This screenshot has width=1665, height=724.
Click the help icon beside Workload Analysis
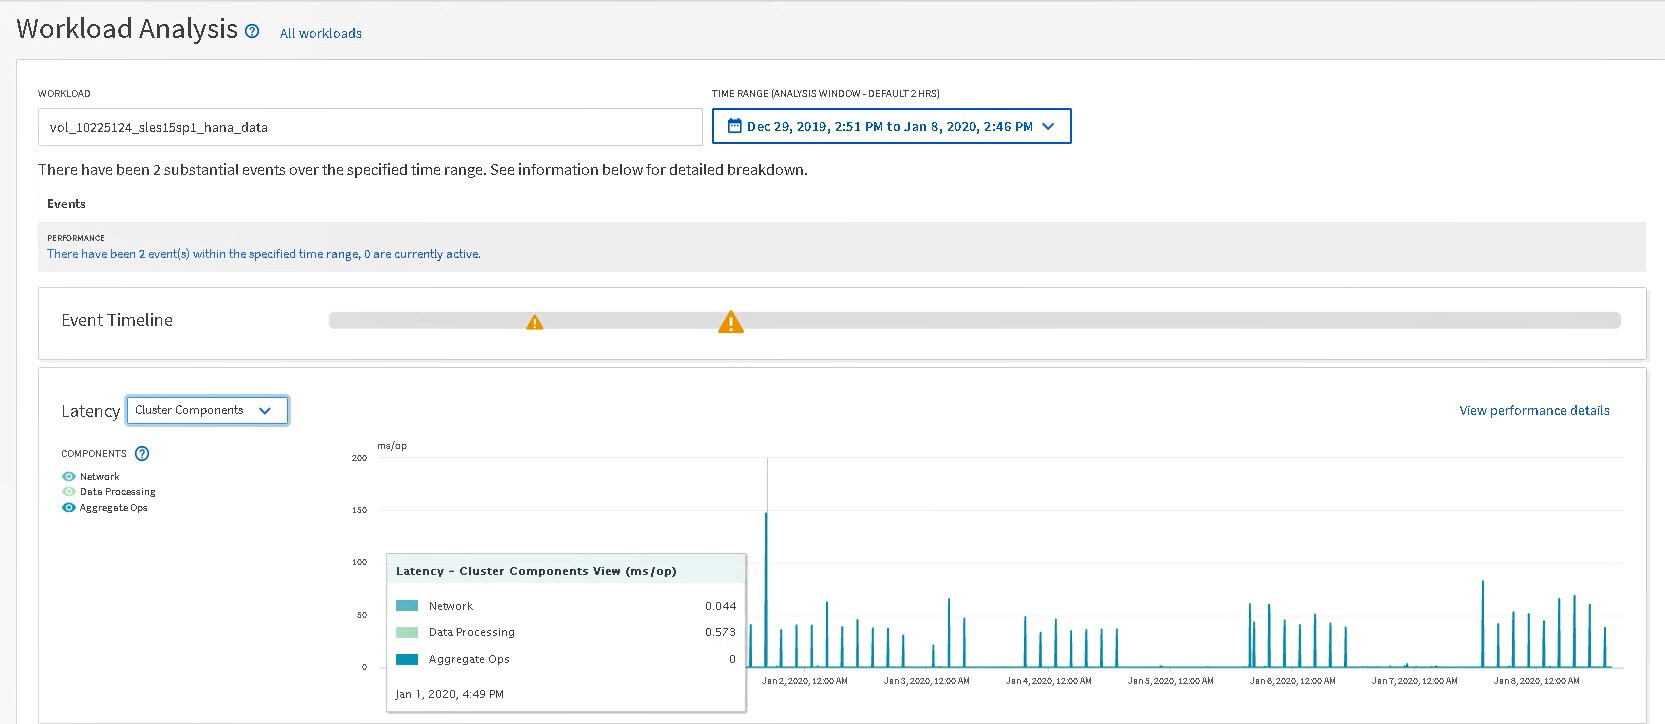(252, 31)
